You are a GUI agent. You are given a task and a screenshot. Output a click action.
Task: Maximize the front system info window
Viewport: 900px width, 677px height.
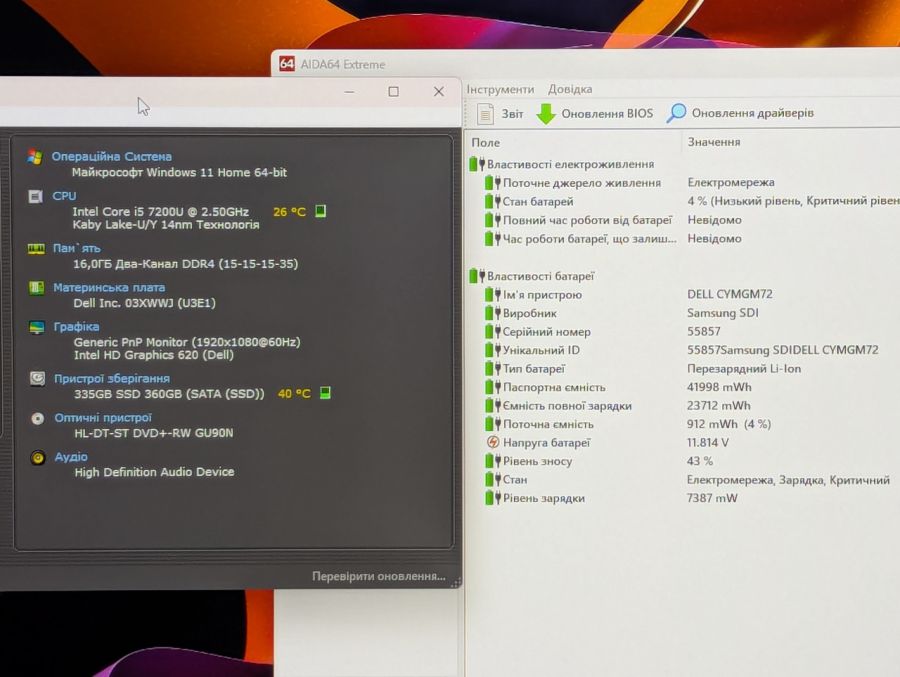pyautogui.click(x=393, y=91)
